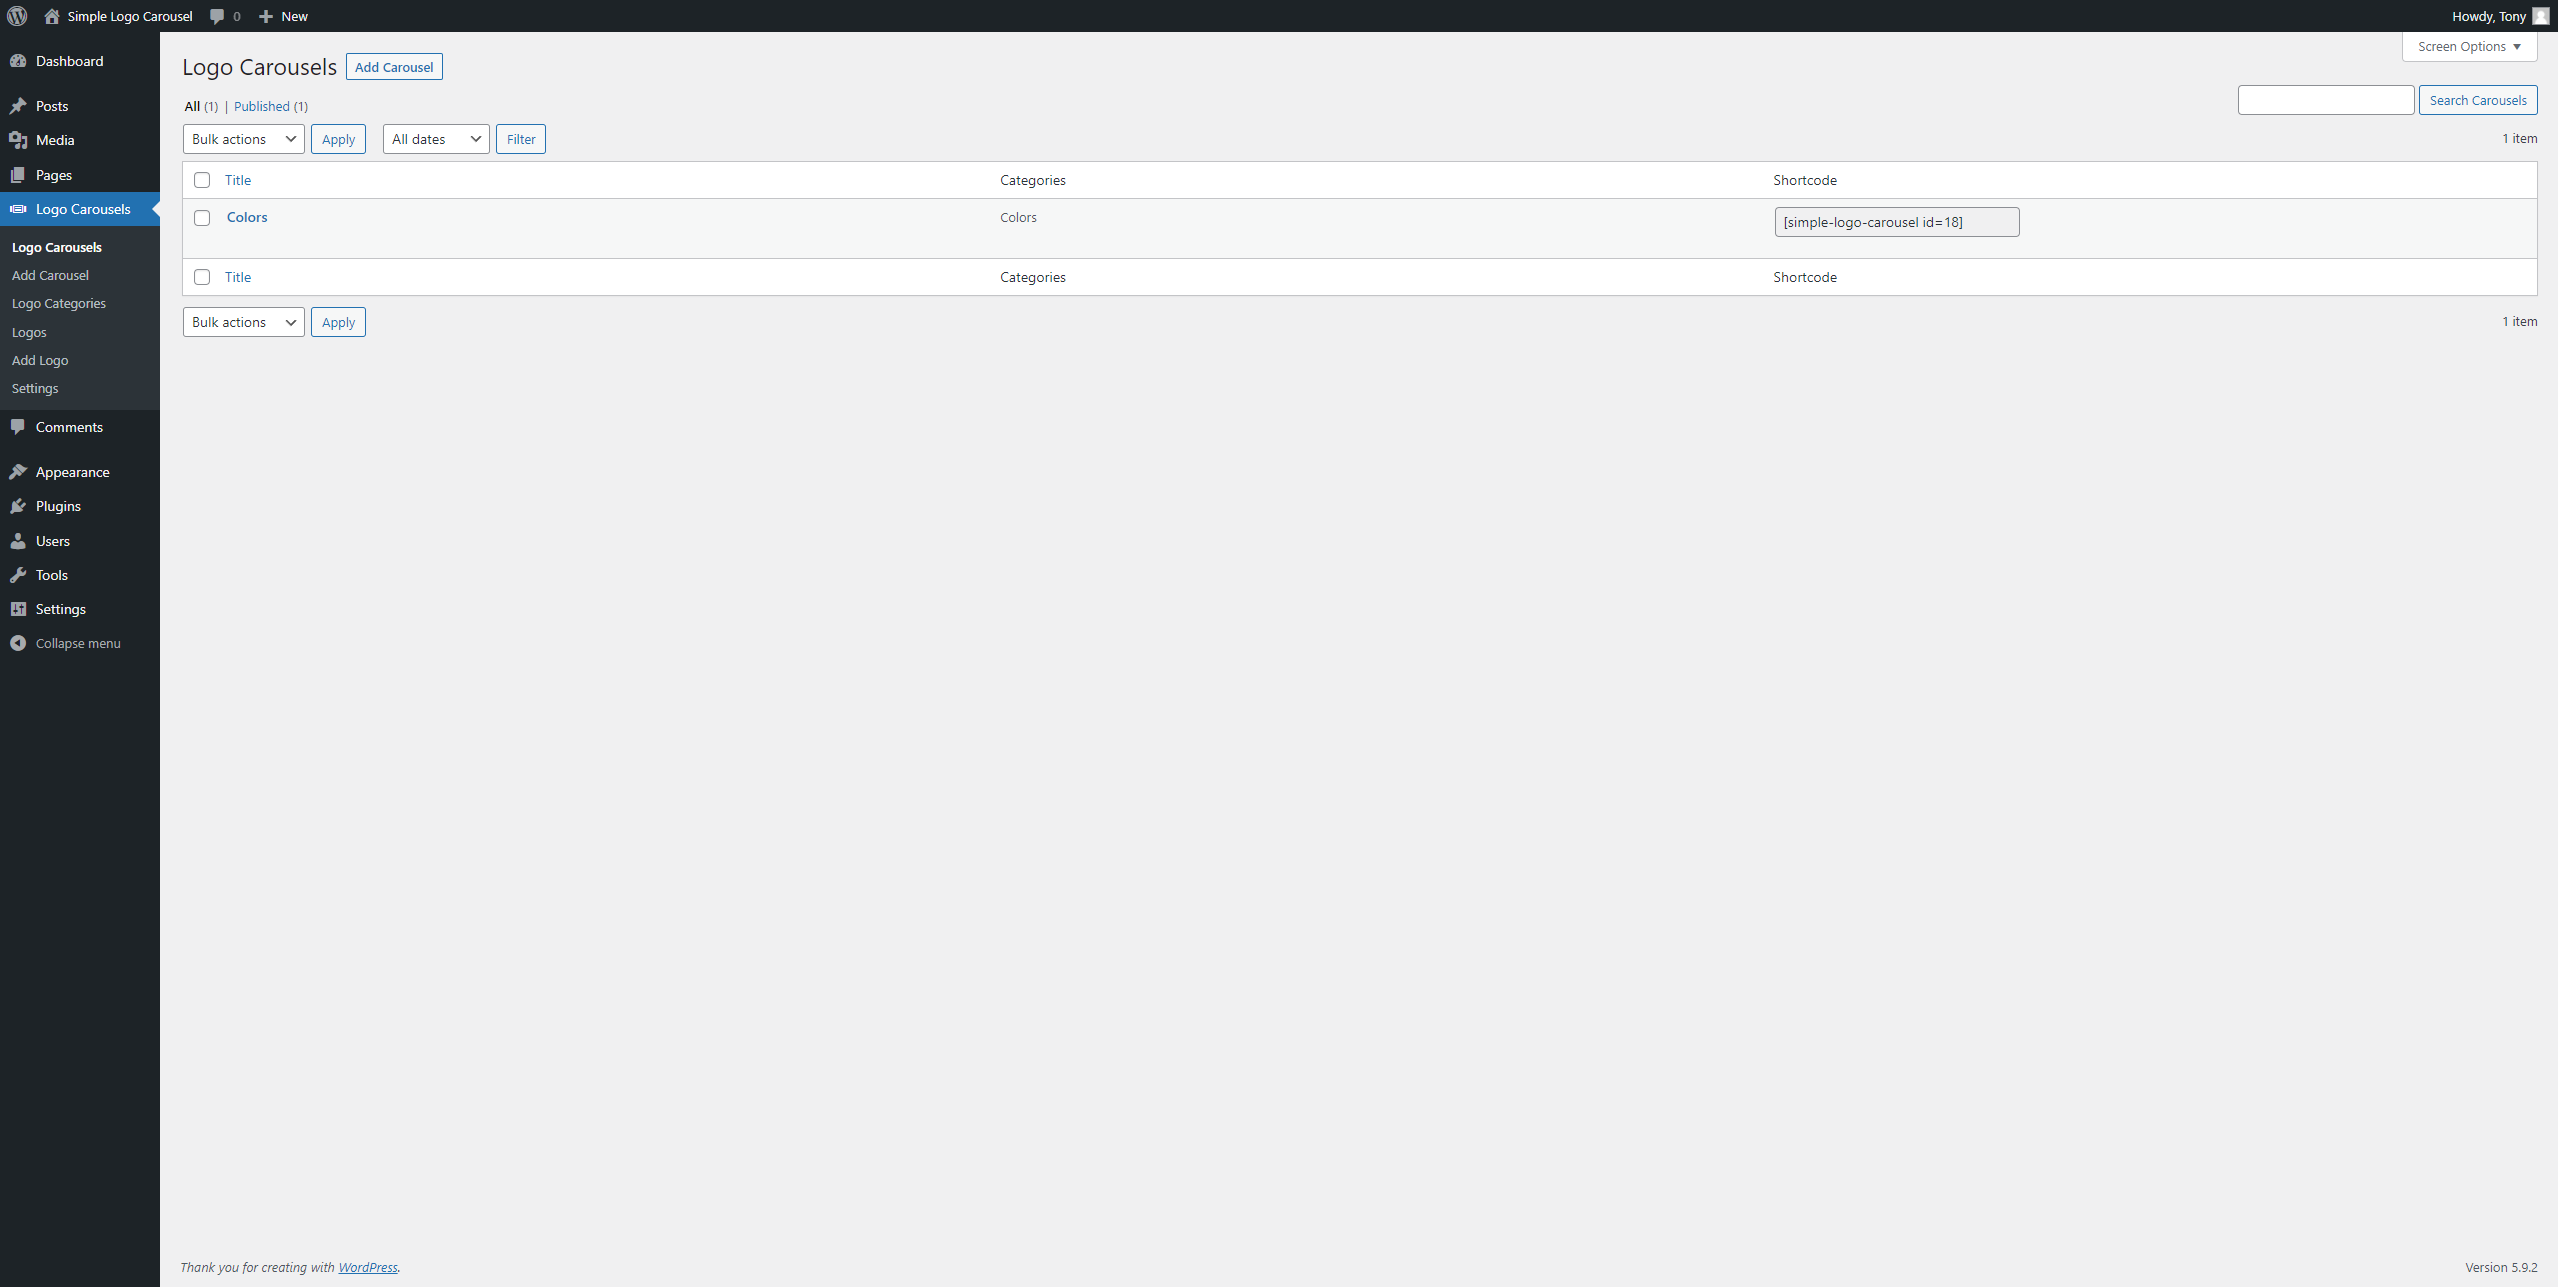This screenshot has height=1287, width=2558.
Task: Click the Media icon in sidebar
Action: click(x=18, y=140)
